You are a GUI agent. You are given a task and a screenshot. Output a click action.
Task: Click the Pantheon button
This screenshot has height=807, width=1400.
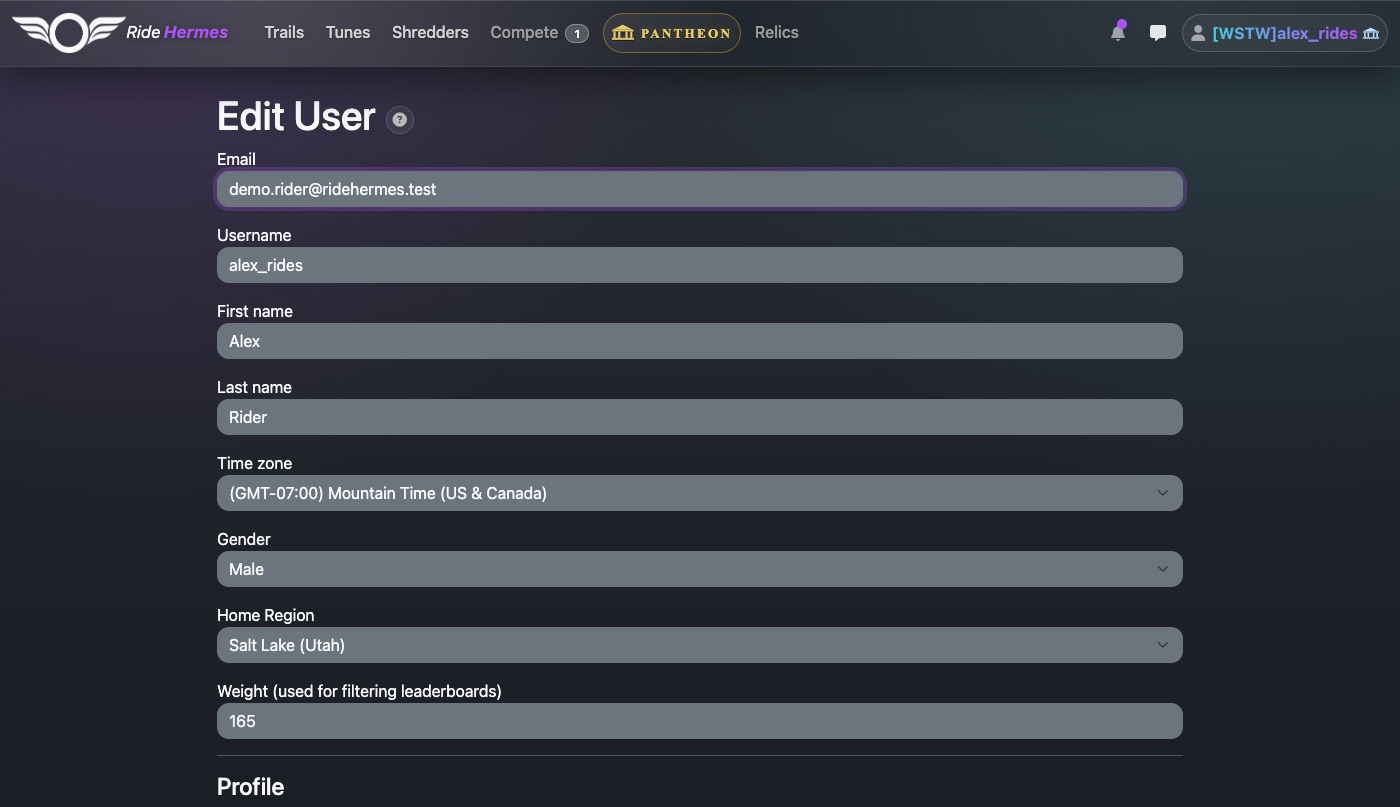(672, 33)
